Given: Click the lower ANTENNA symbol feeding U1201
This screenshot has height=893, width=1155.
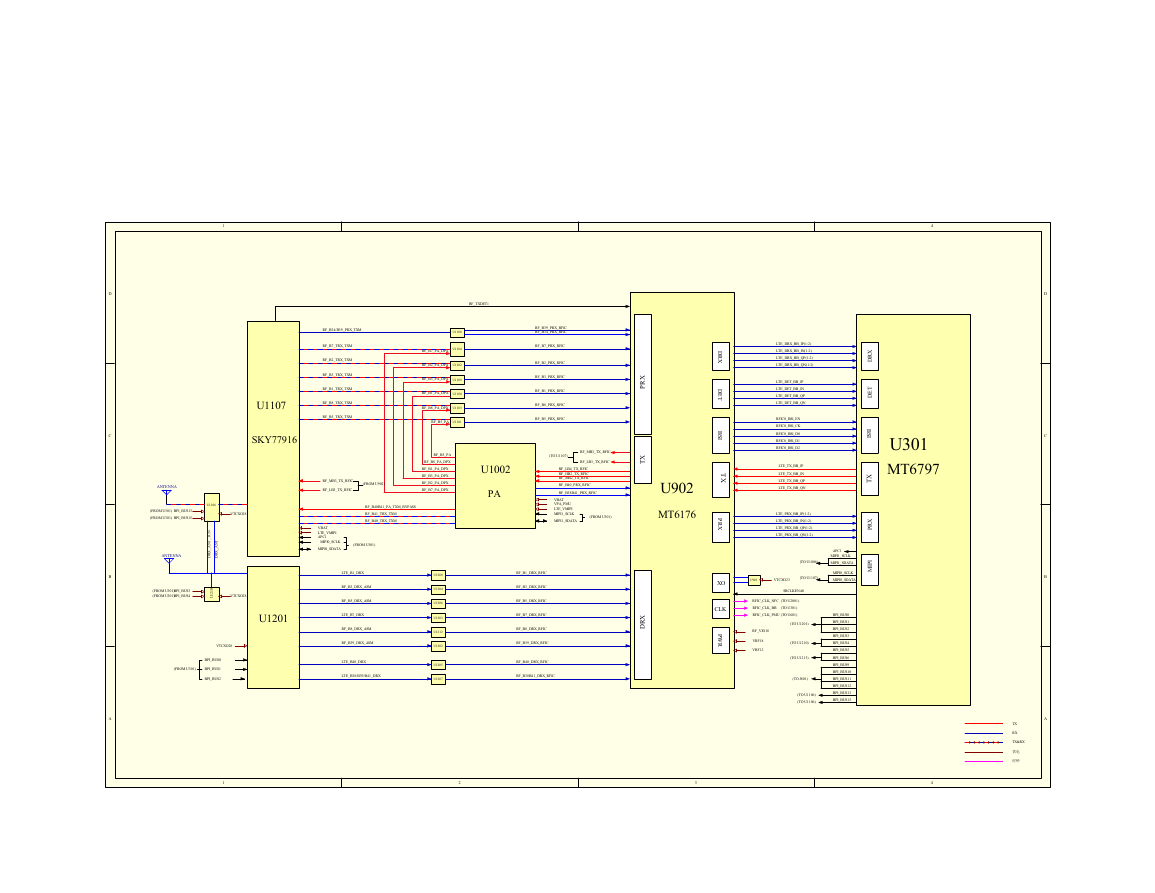Looking at the screenshot, I should (x=169, y=563).
